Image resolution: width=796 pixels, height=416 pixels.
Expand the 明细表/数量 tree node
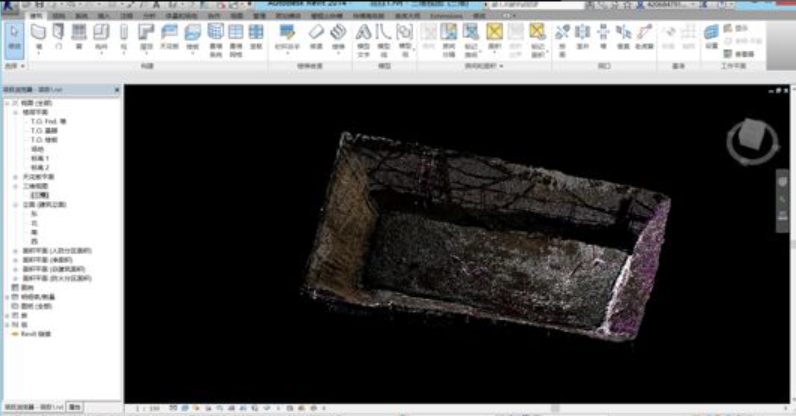coord(7,297)
